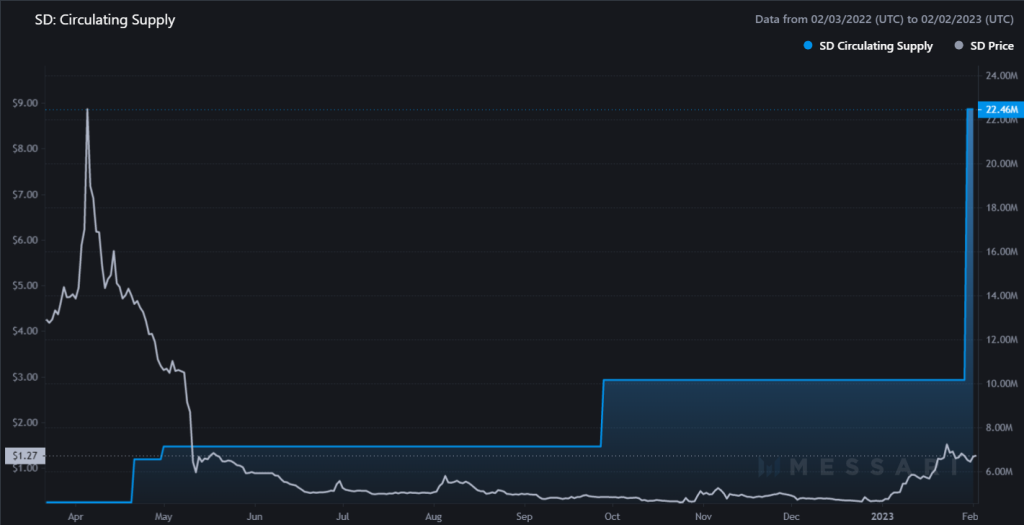The height and width of the screenshot is (525, 1024).
Task: Click the April price peak on the chart
Action: [88, 110]
